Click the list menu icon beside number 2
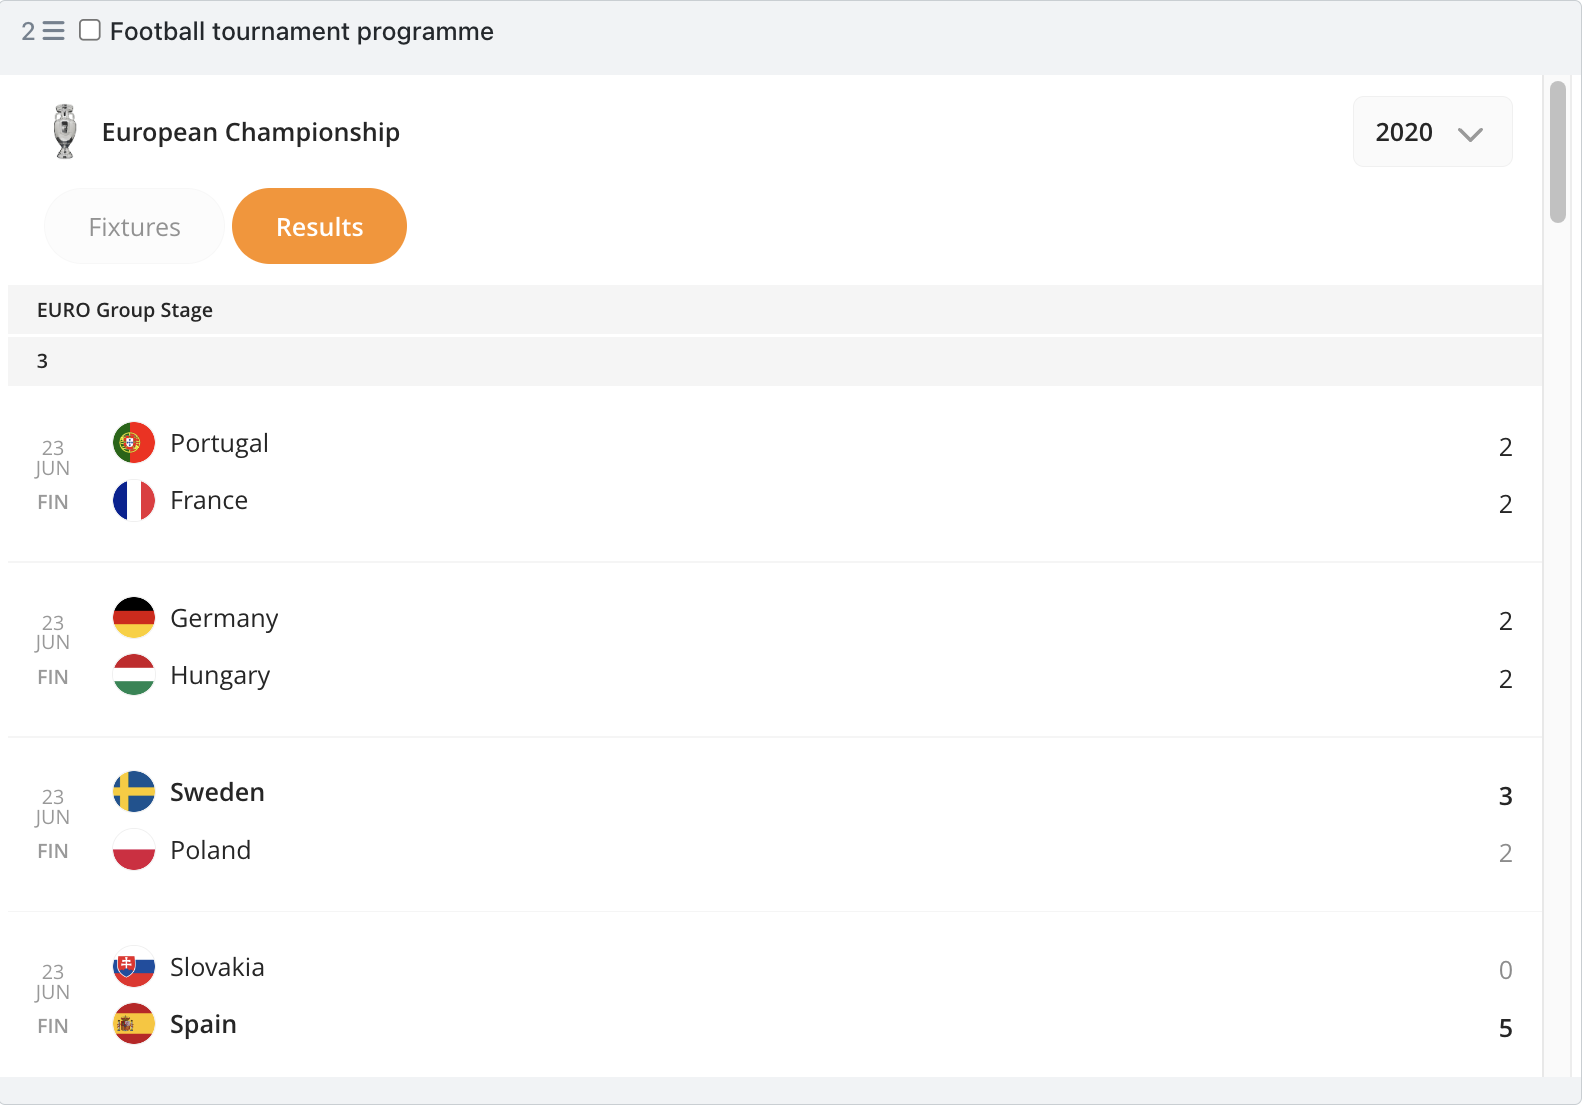The image size is (1582, 1106). (x=54, y=31)
